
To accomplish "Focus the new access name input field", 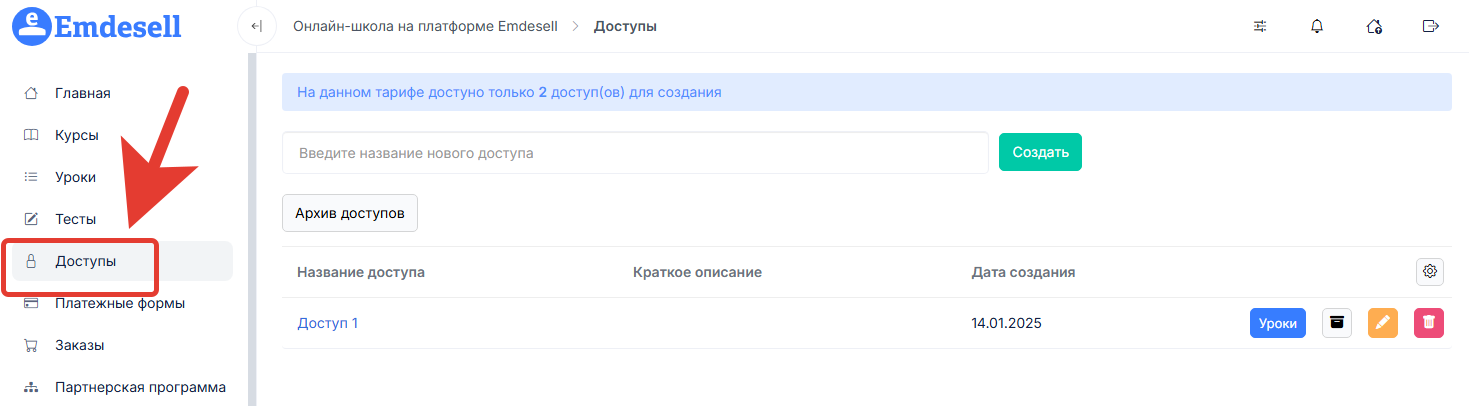I will pyautogui.click(x=635, y=153).
